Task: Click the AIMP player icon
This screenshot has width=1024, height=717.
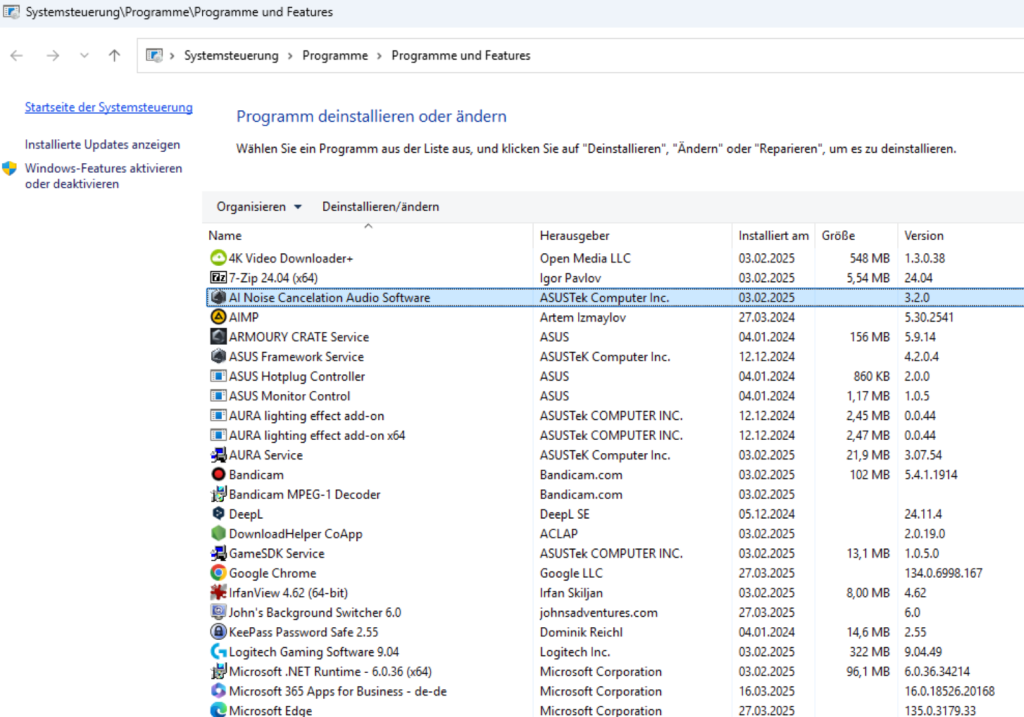Action: click(219, 317)
